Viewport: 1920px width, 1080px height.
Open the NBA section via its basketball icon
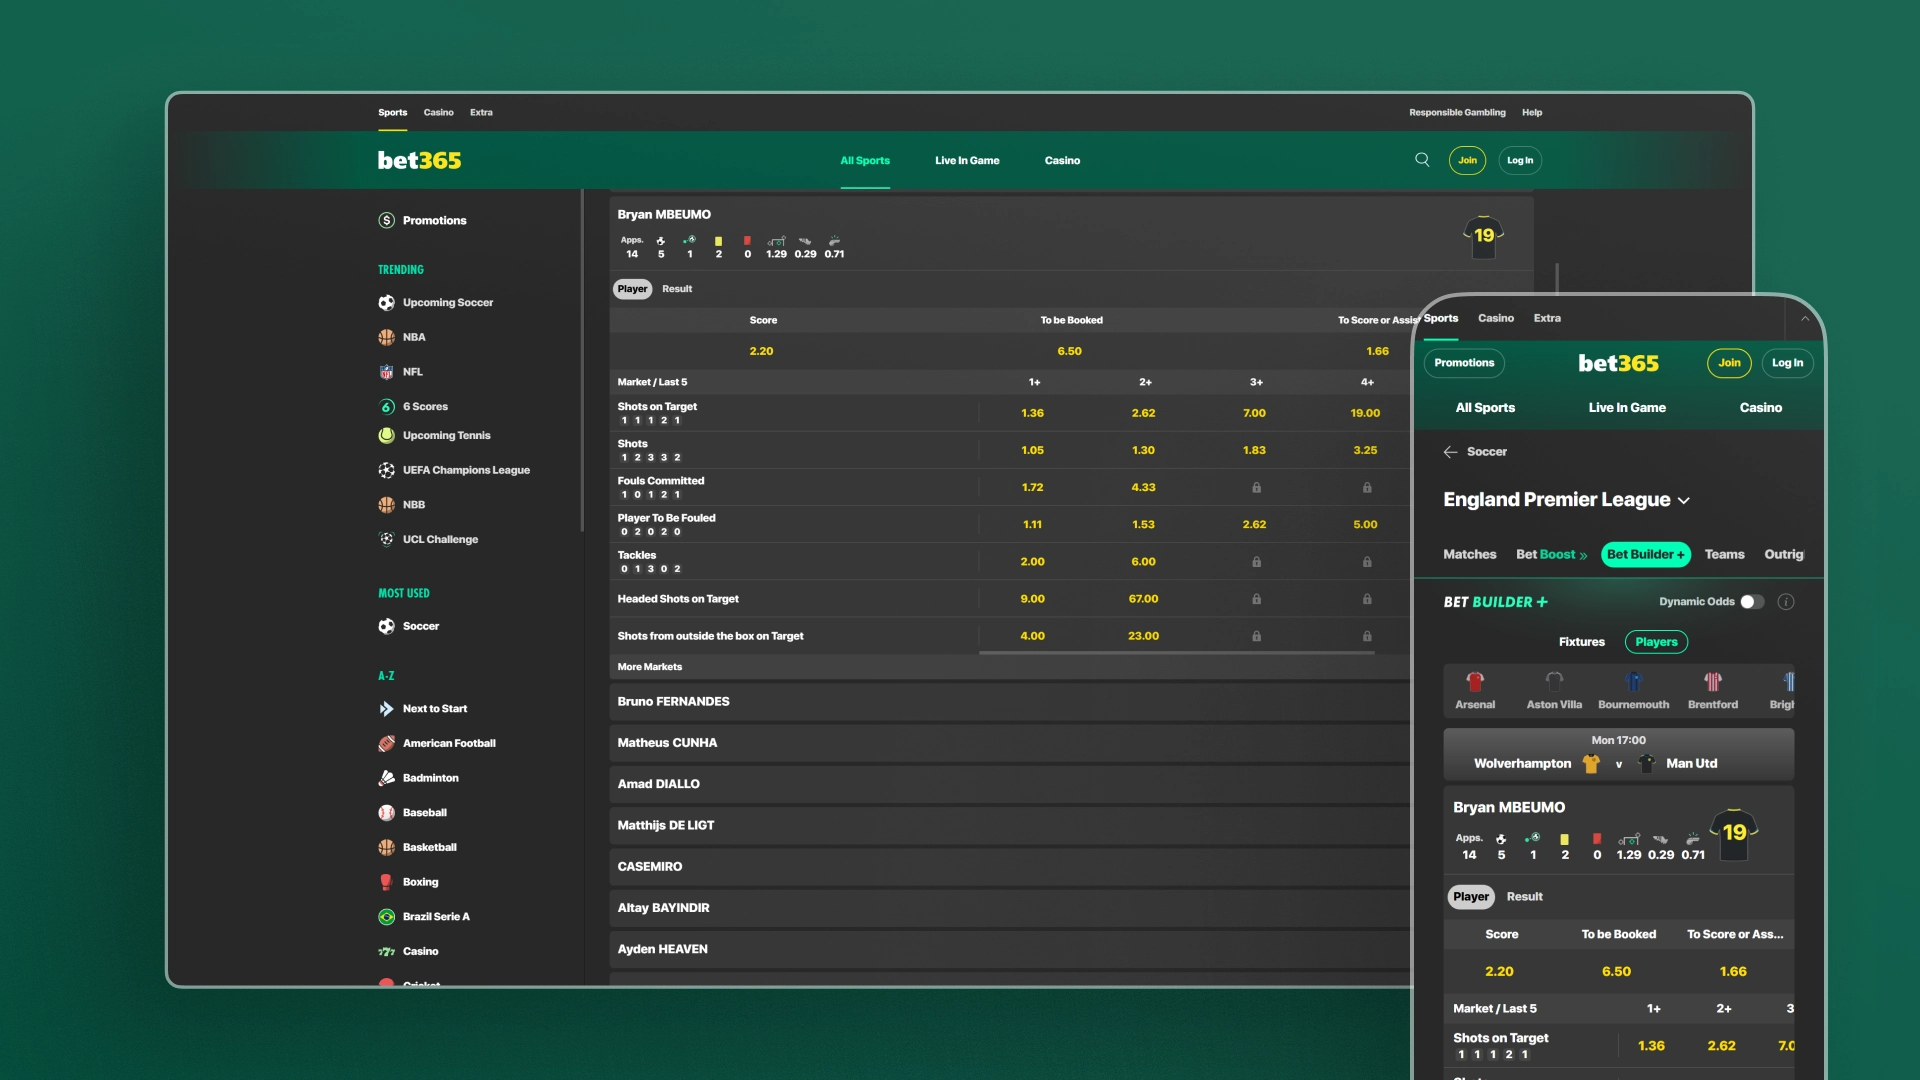tap(387, 337)
